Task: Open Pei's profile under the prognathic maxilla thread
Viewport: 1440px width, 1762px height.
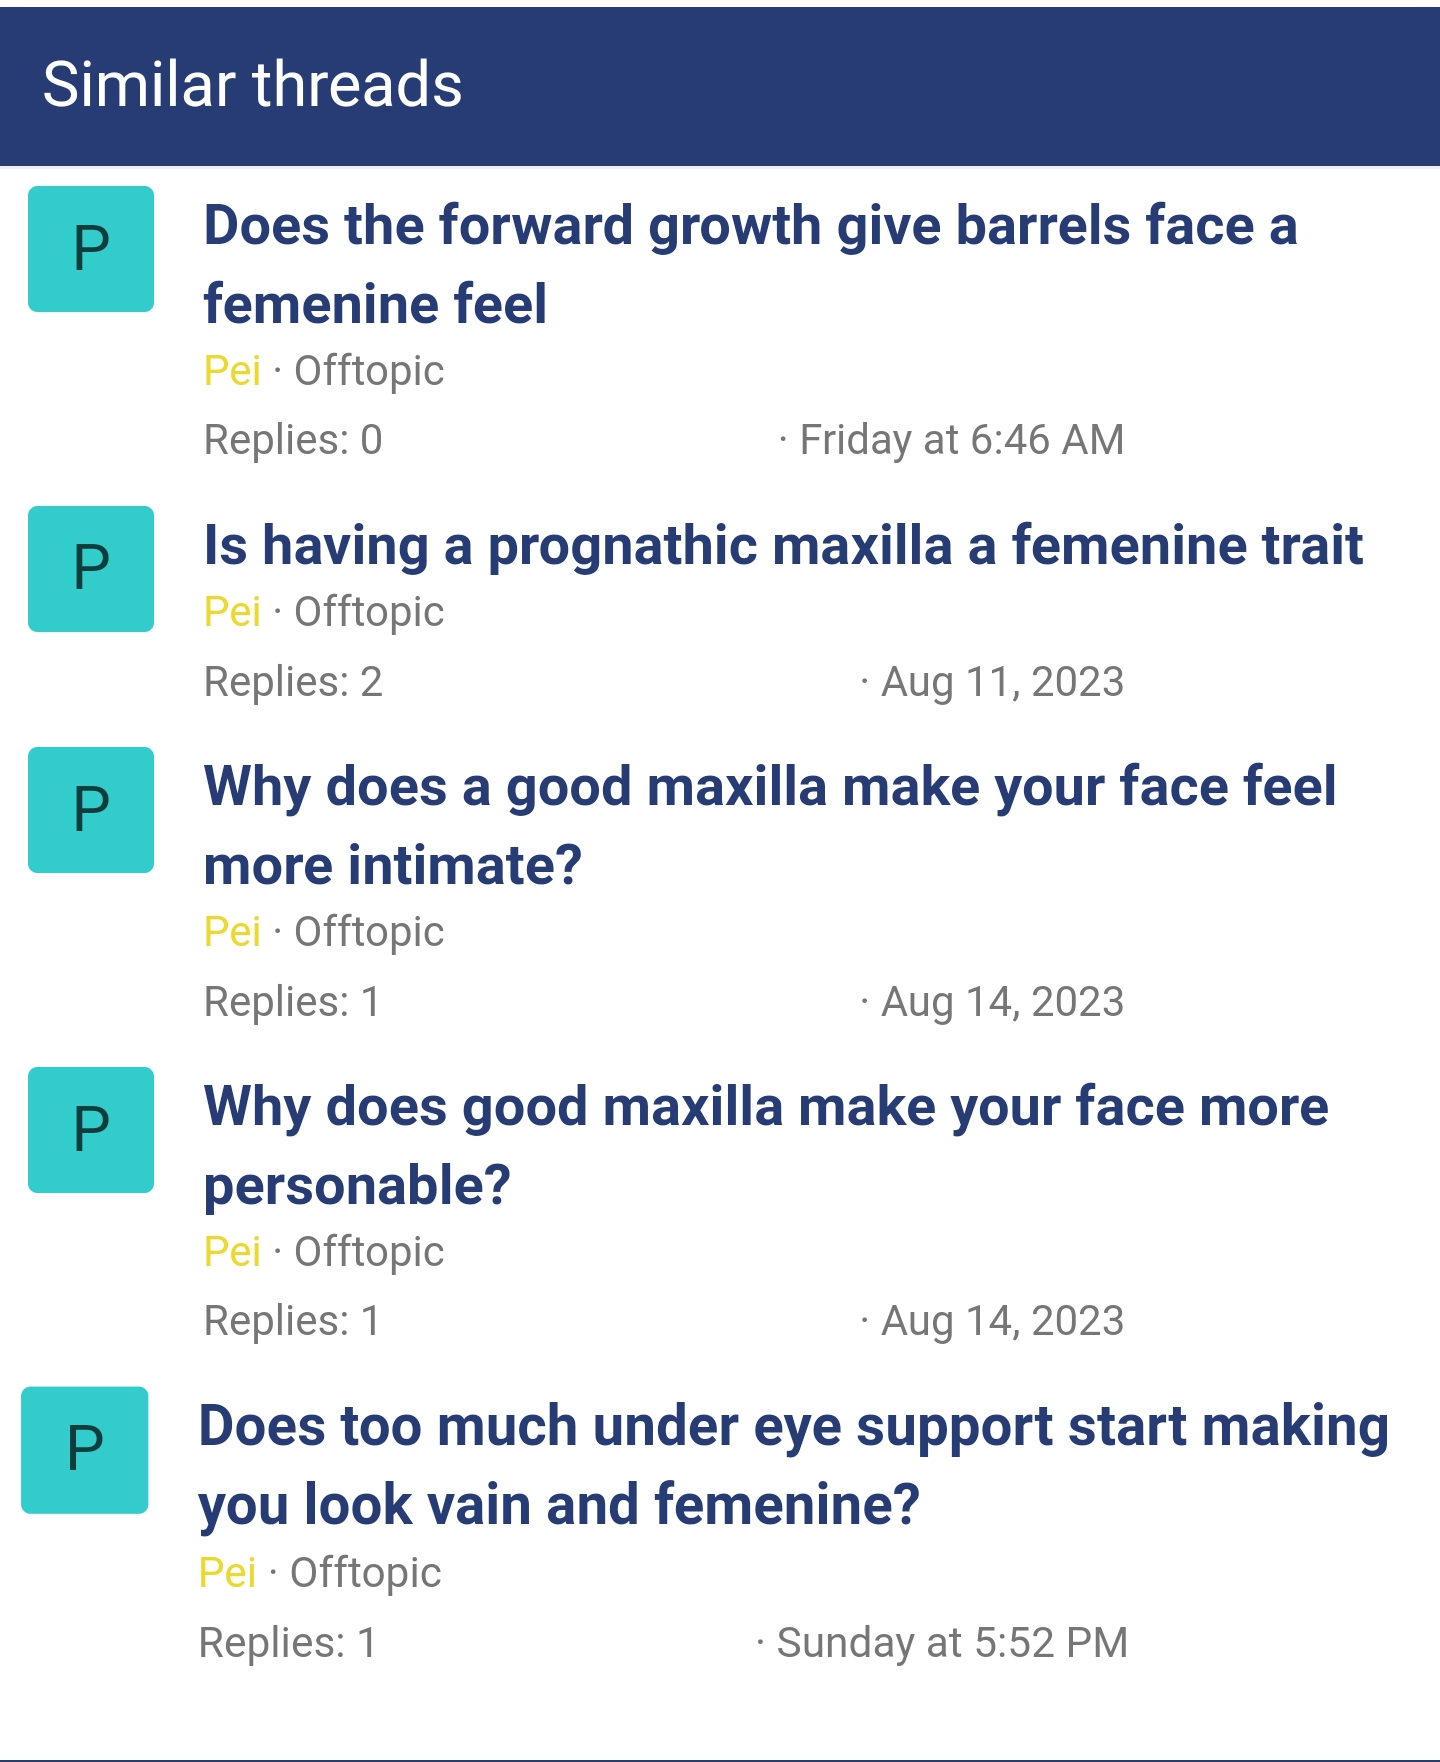Action: 232,612
